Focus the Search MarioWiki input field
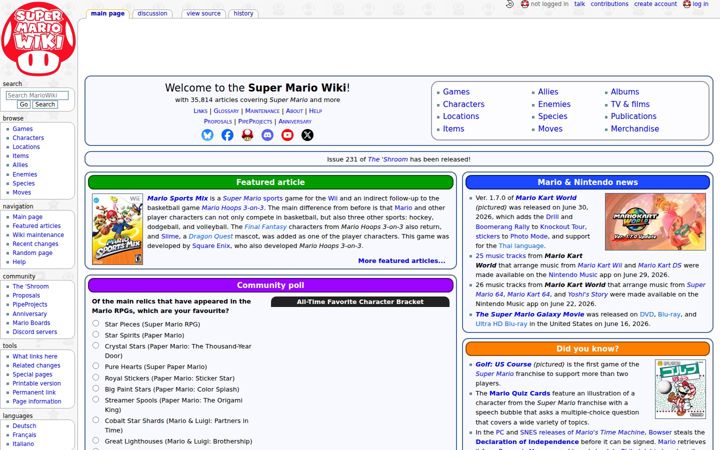The image size is (720, 450). (37, 96)
